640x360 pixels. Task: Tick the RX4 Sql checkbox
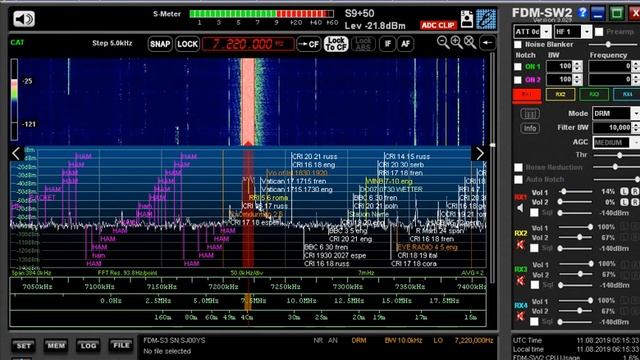(x=534, y=322)
